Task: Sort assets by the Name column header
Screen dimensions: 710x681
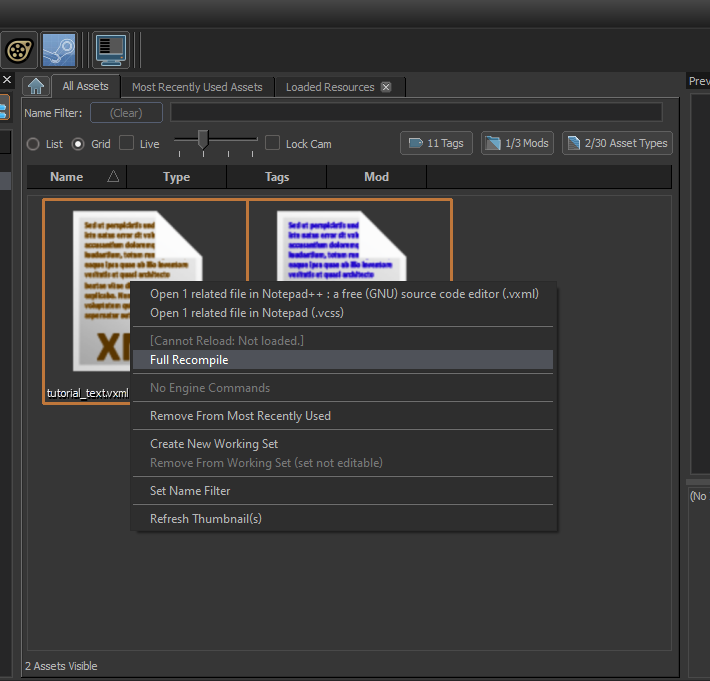Action: point(67,177)
